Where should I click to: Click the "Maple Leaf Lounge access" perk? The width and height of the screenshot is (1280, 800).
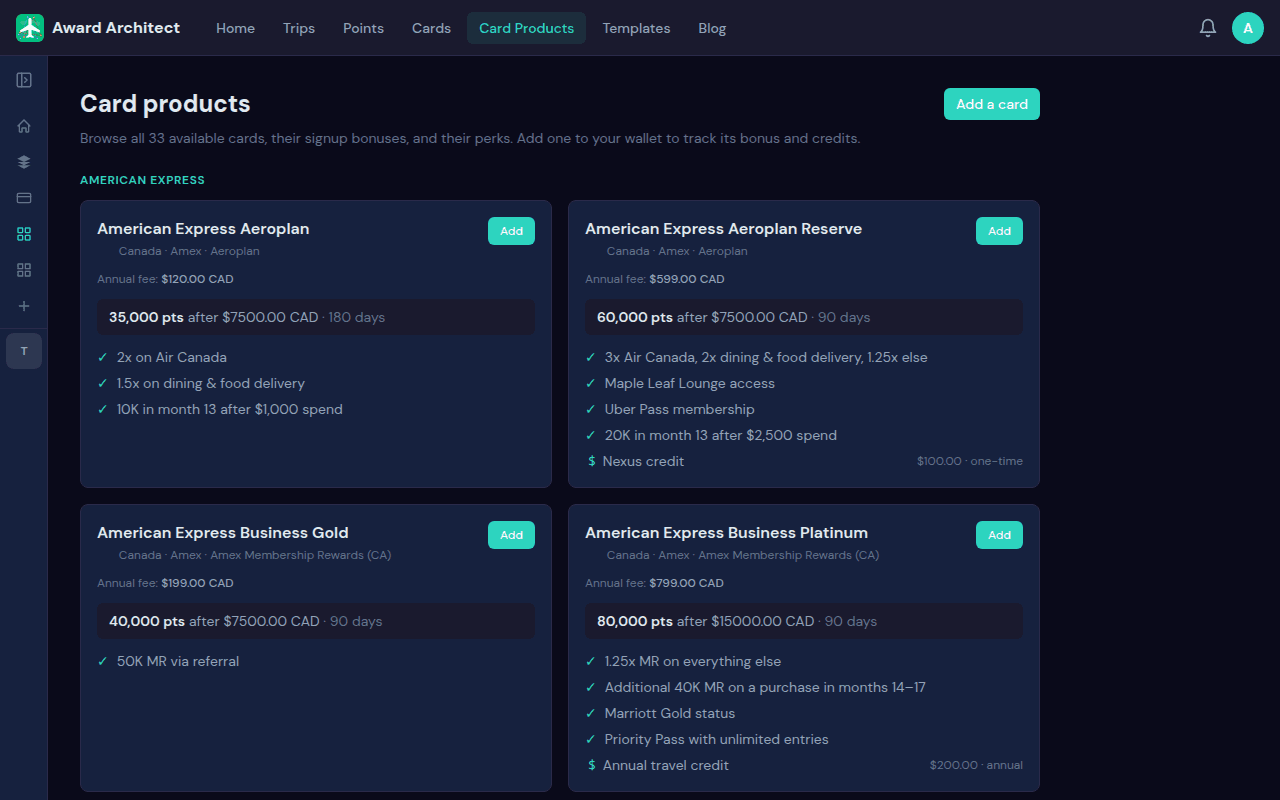690,383
